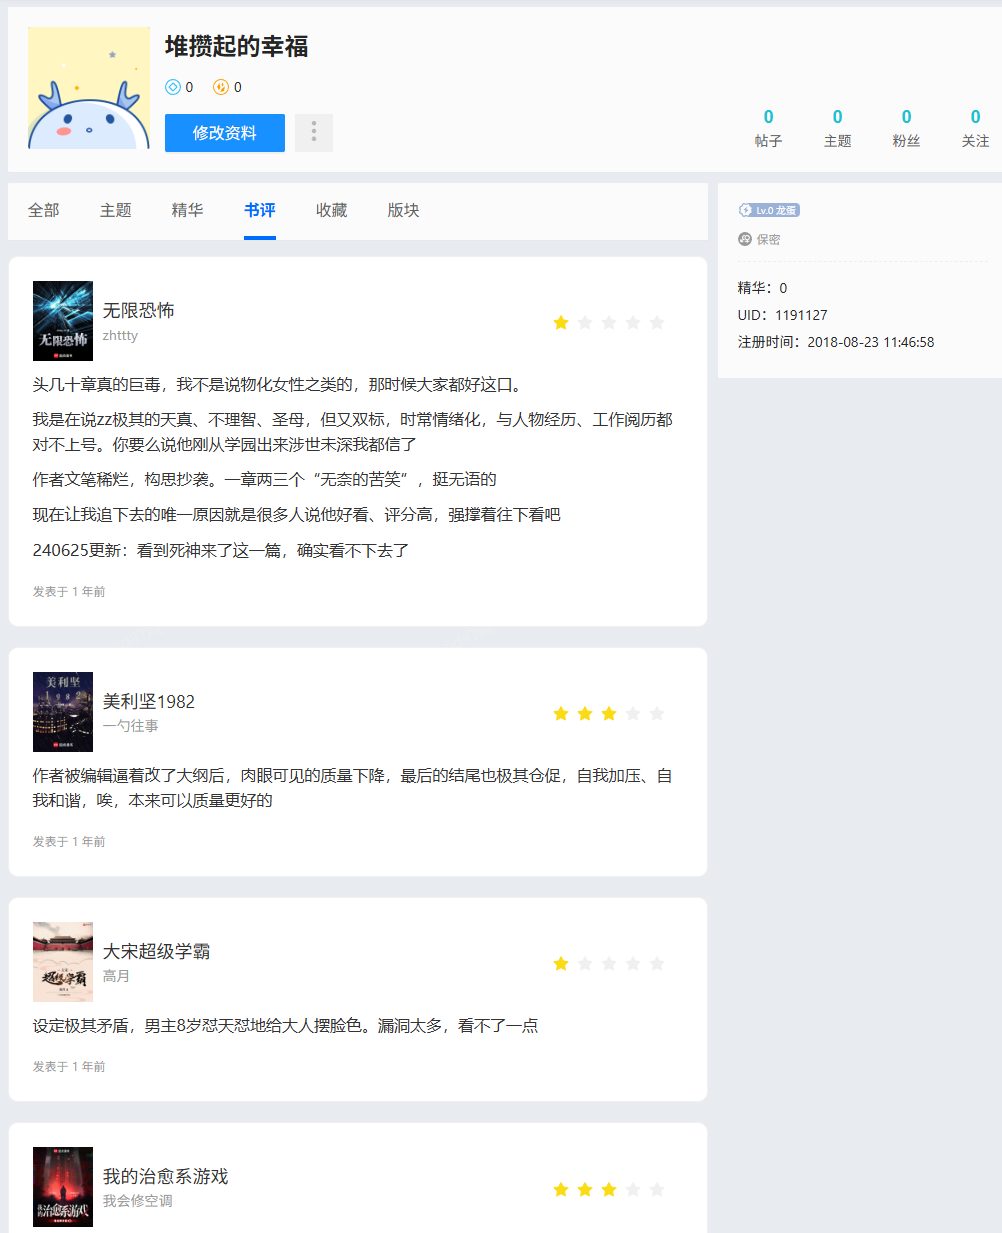
Task: Open the 我的治愈系游戏 book cover
Action: 63,1187
